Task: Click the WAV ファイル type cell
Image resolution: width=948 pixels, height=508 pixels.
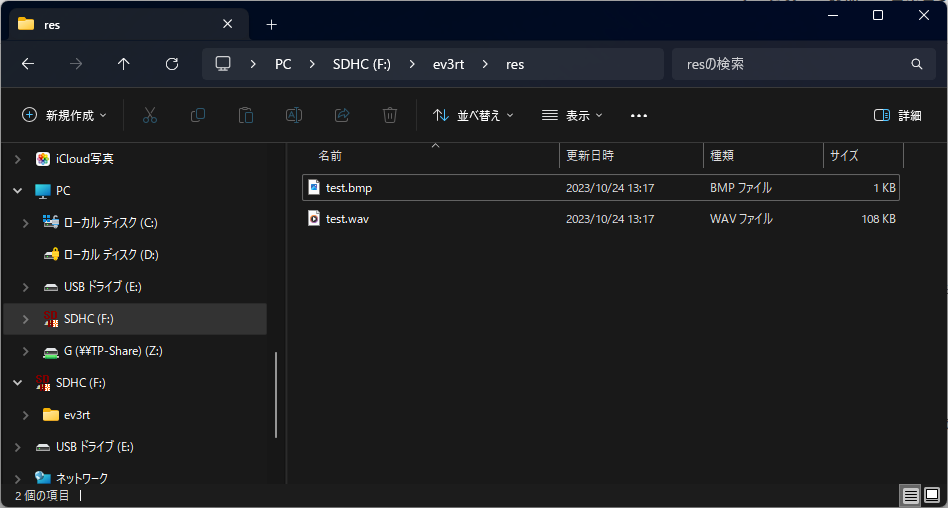Action: (x=741, y=219)
